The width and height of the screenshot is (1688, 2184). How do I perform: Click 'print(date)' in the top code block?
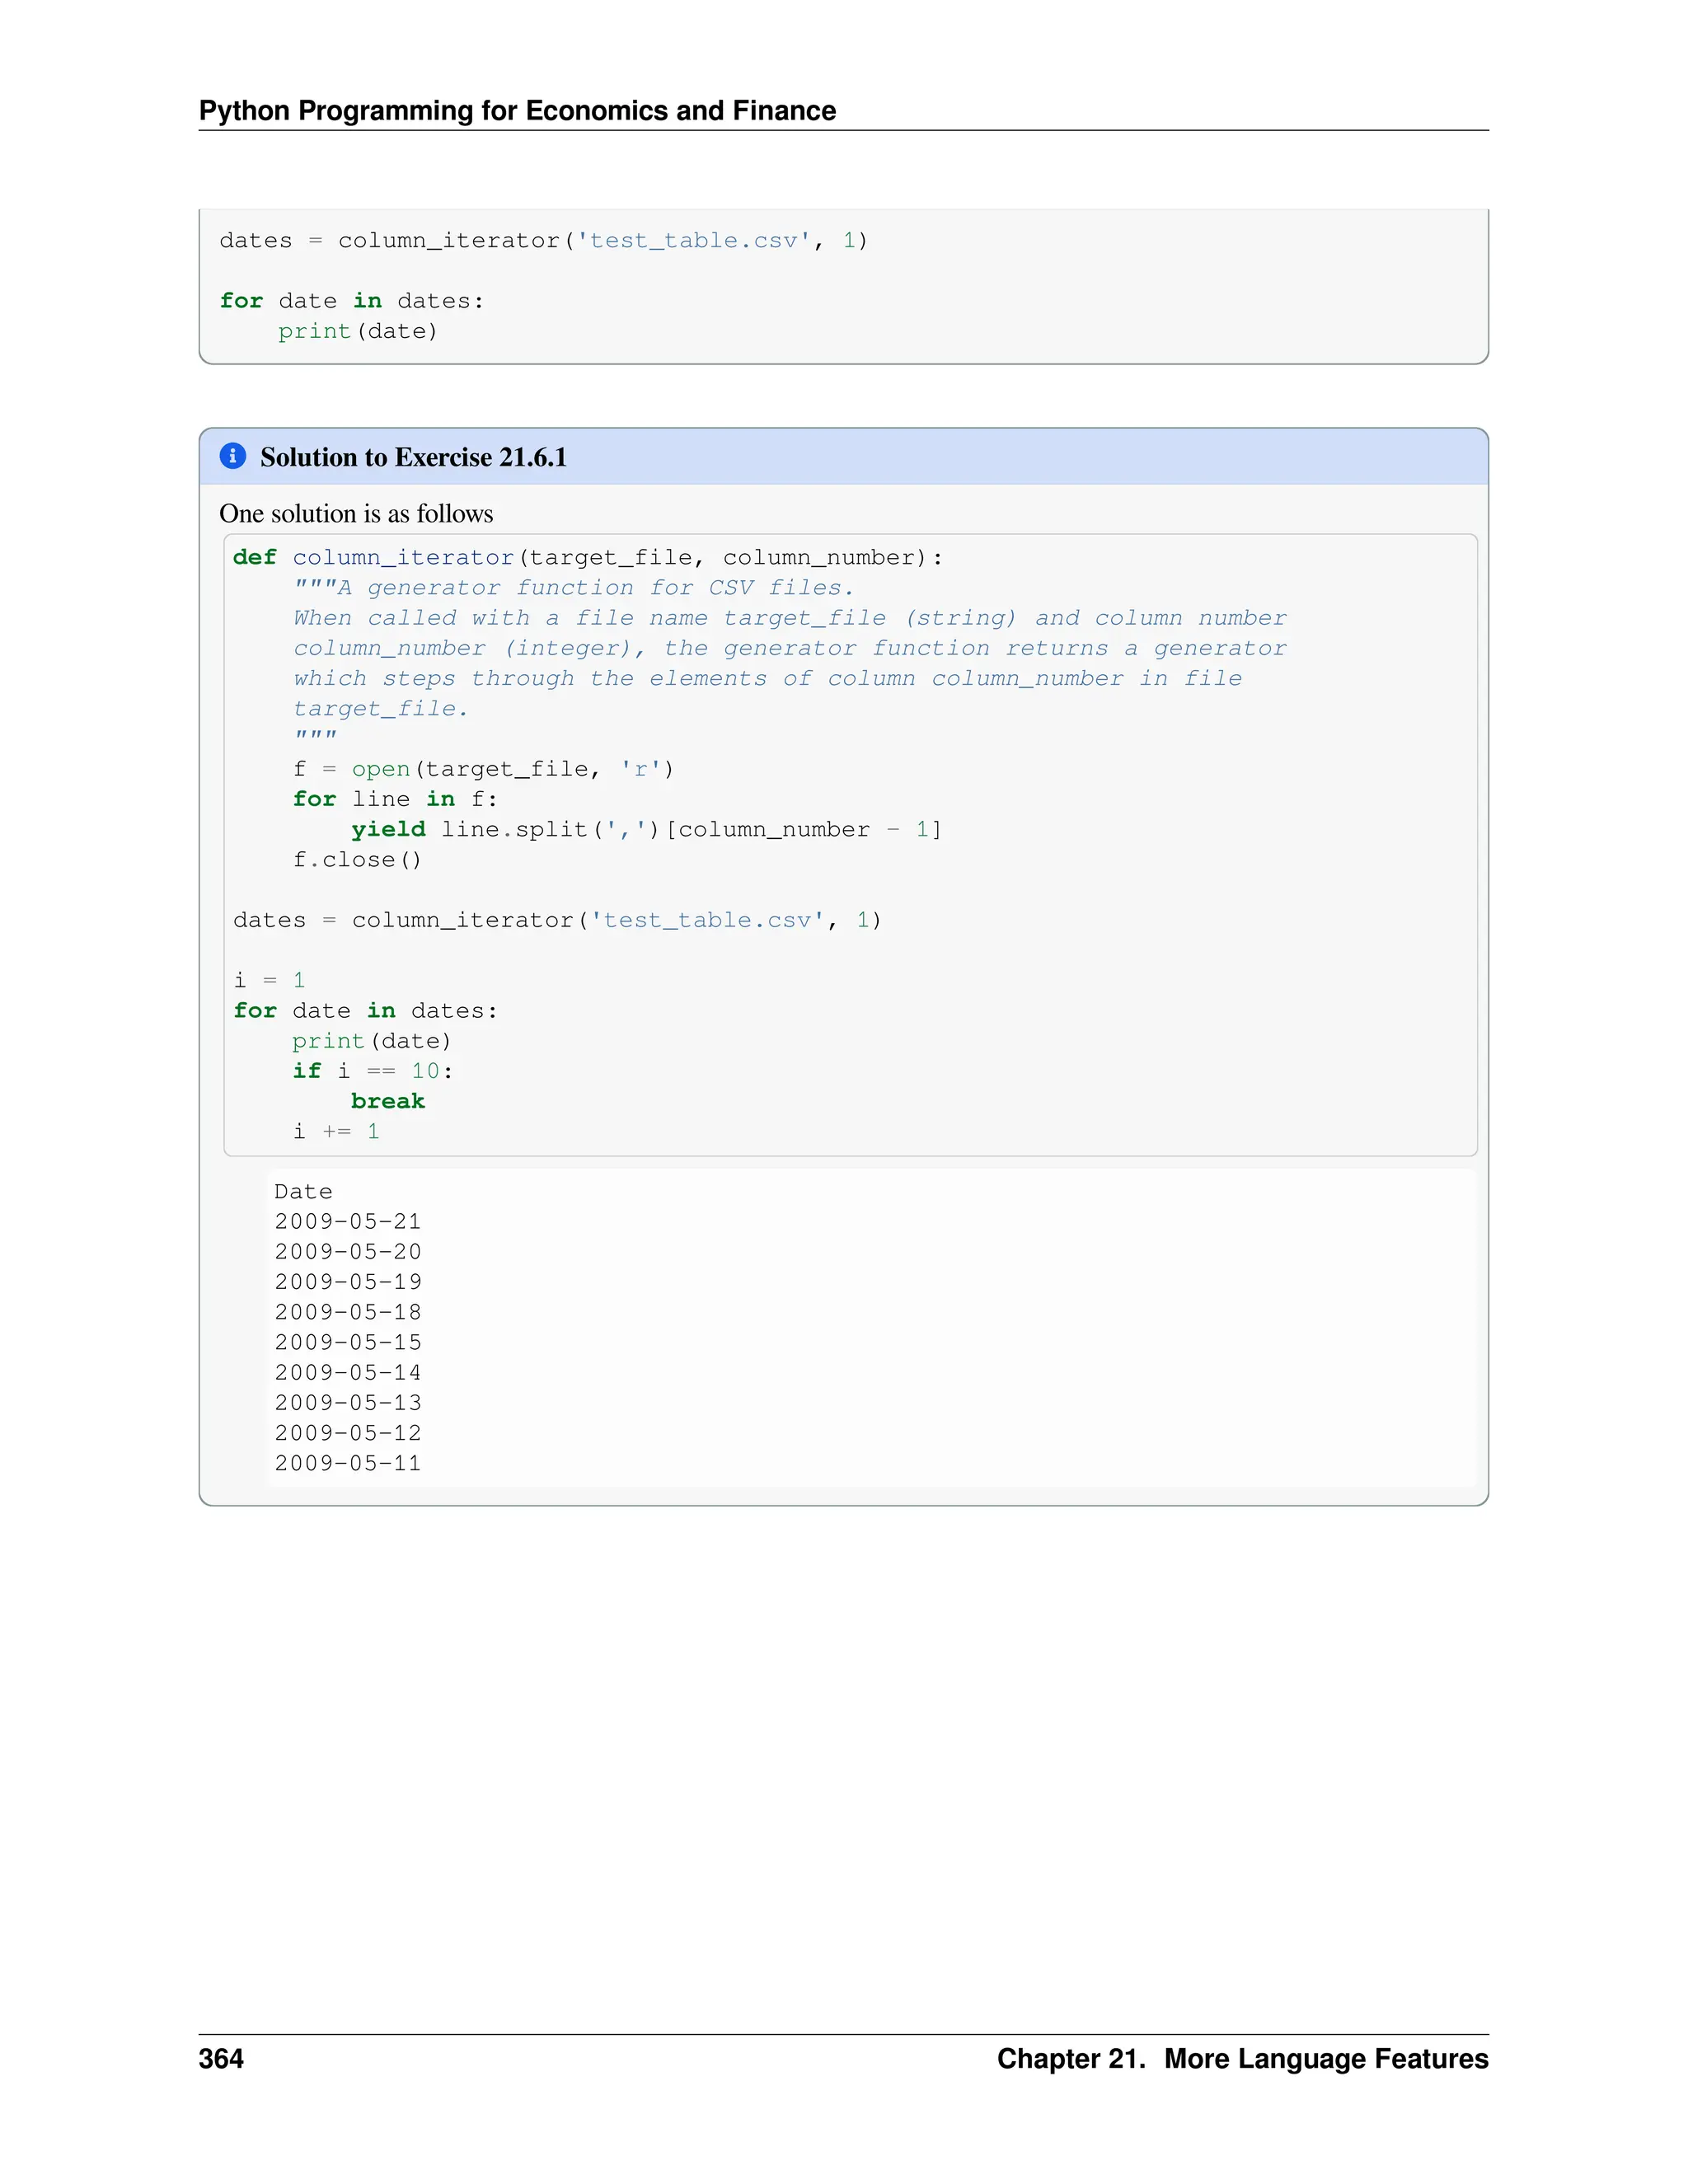358,331
